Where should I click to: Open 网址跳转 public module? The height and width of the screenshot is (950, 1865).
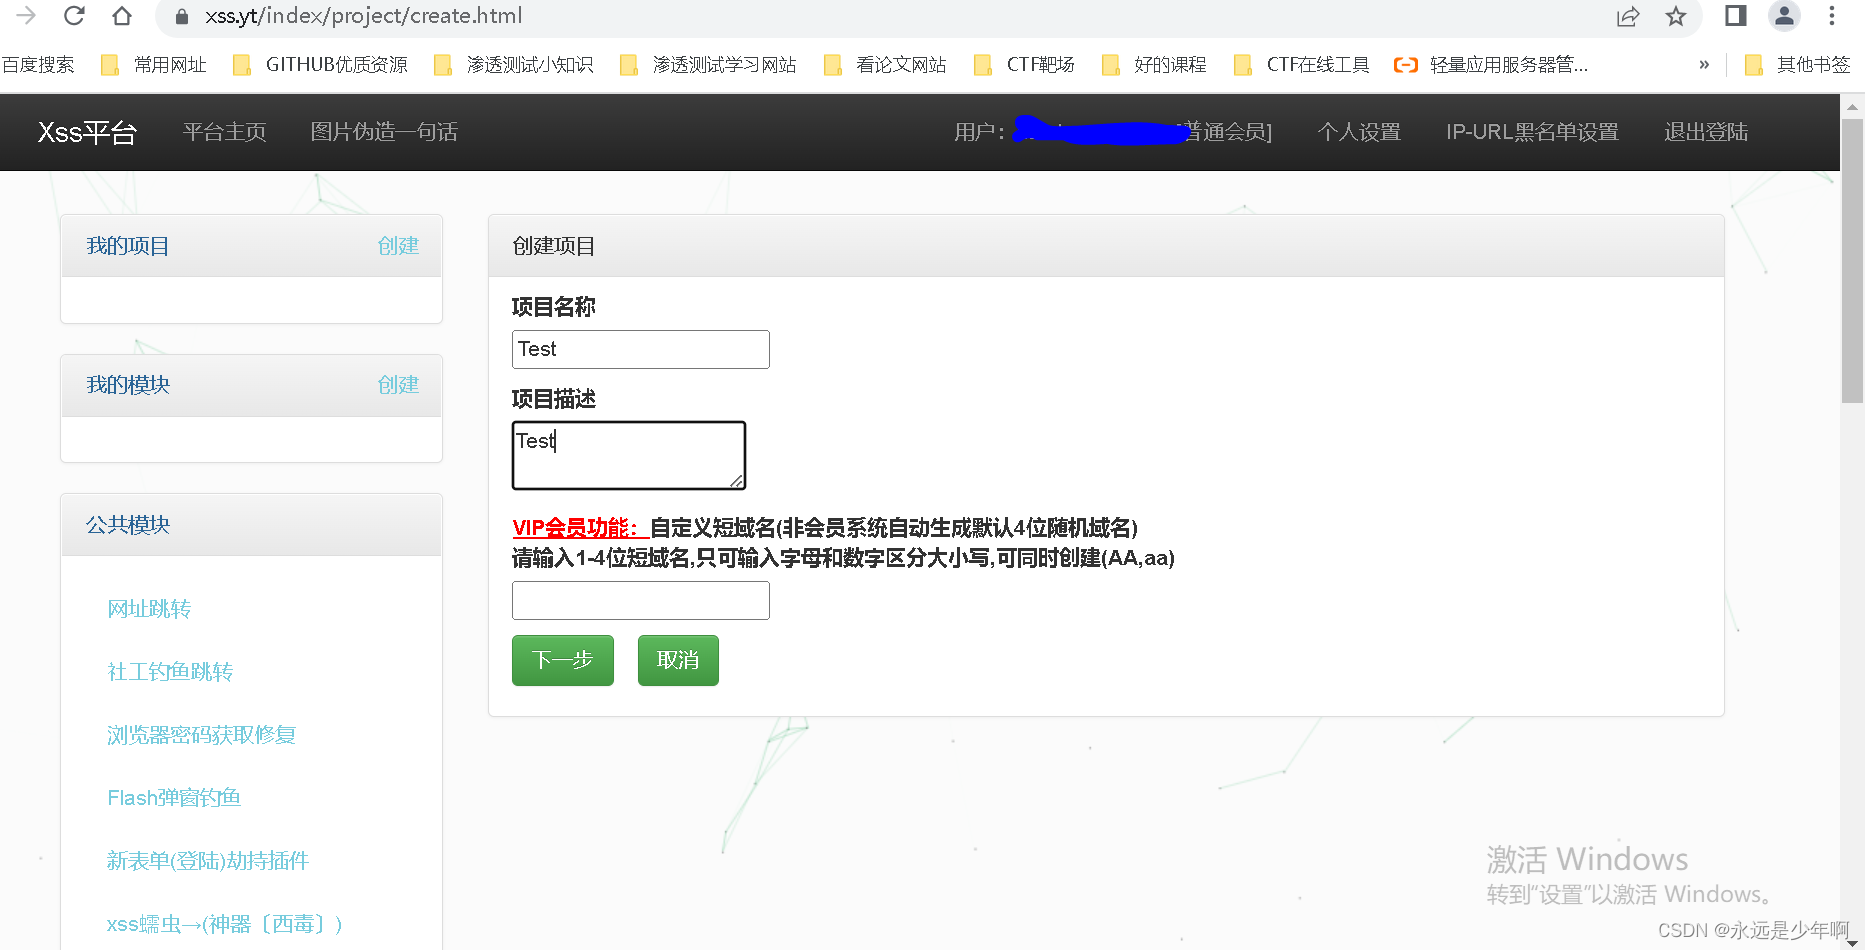(149, 609)
